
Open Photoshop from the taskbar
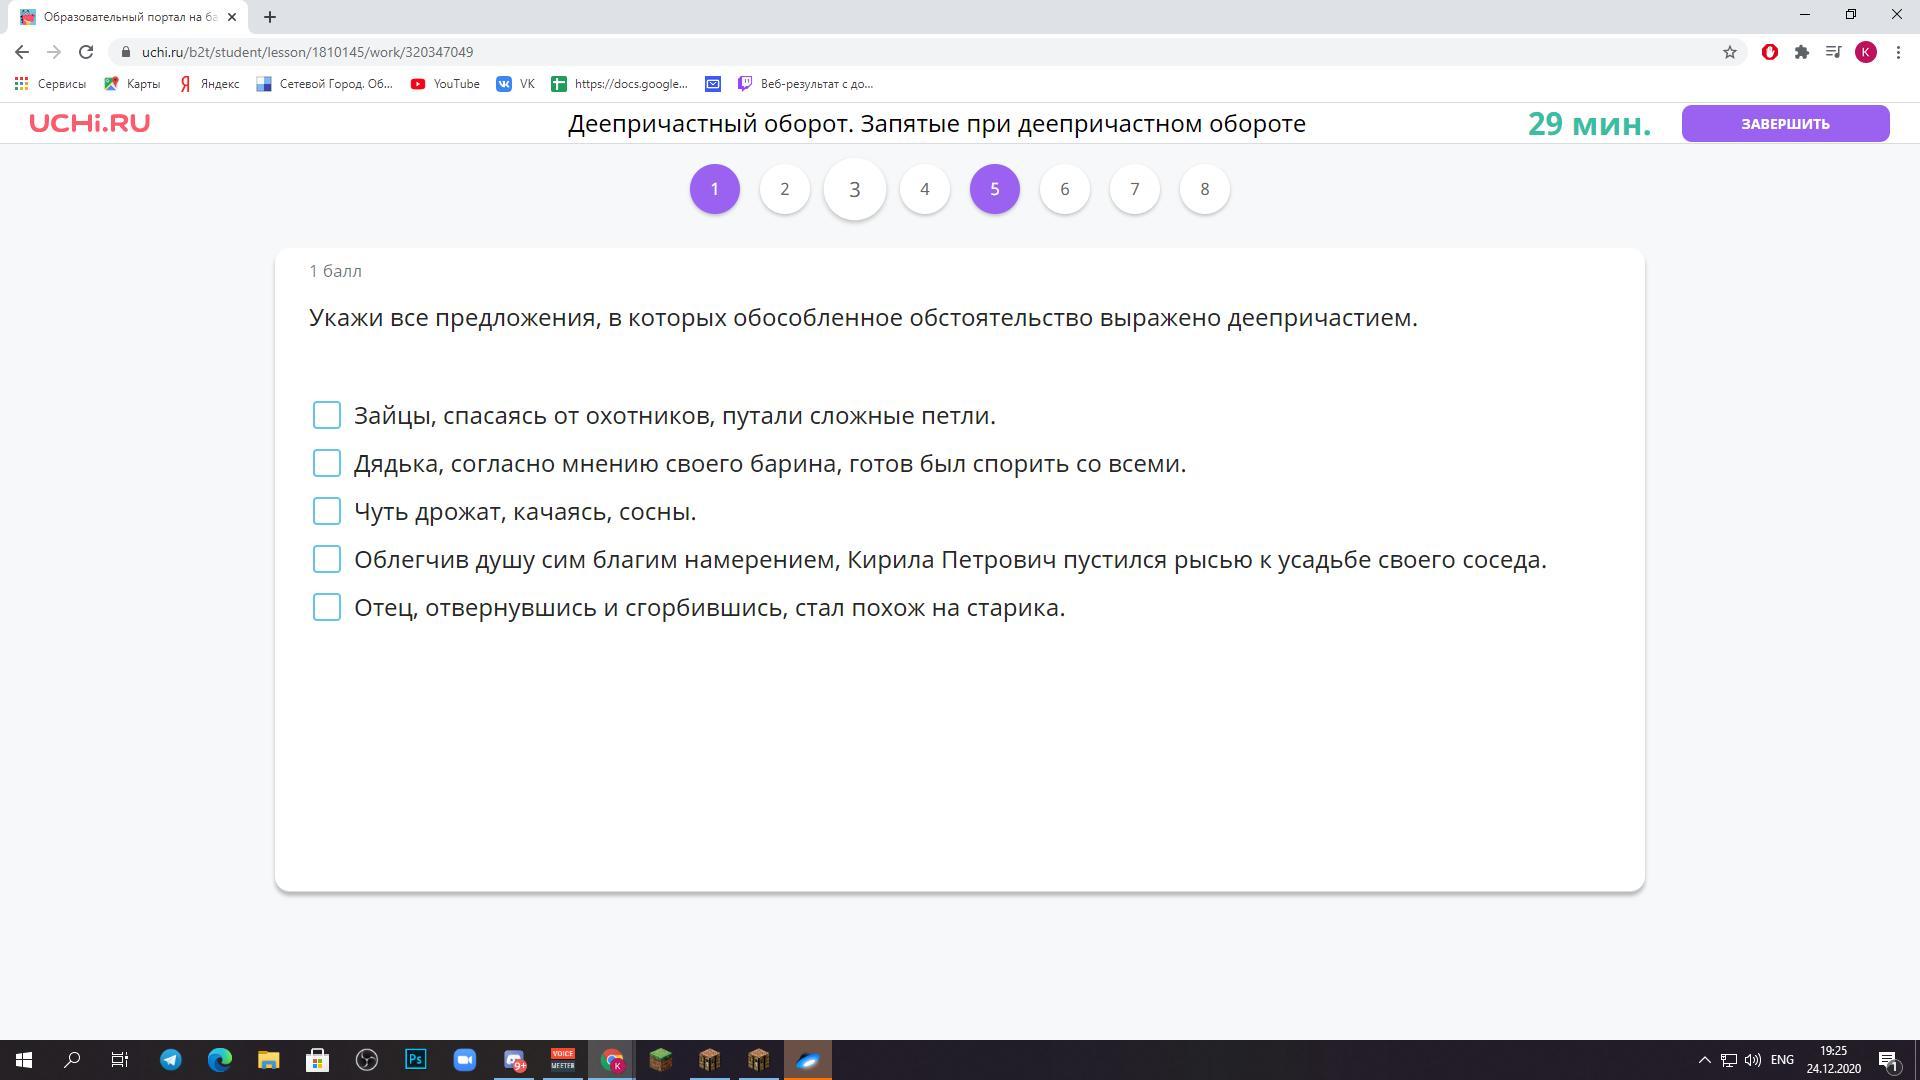(415, 1060)
